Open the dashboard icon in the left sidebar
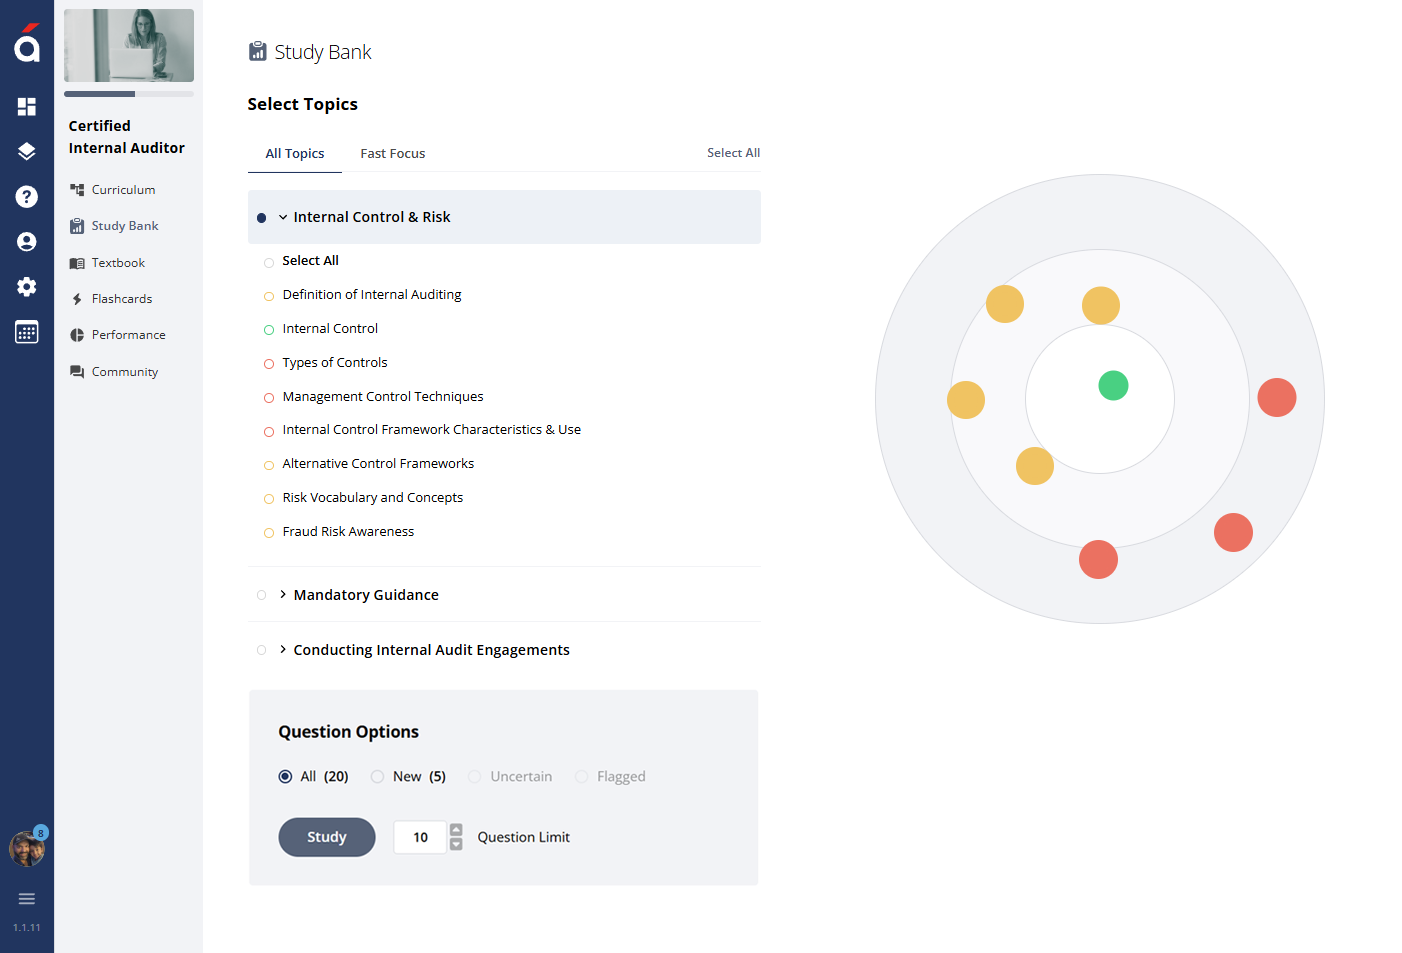This screenshot has height=953, width=1402. pyautogui.click(x=26, y=106)
